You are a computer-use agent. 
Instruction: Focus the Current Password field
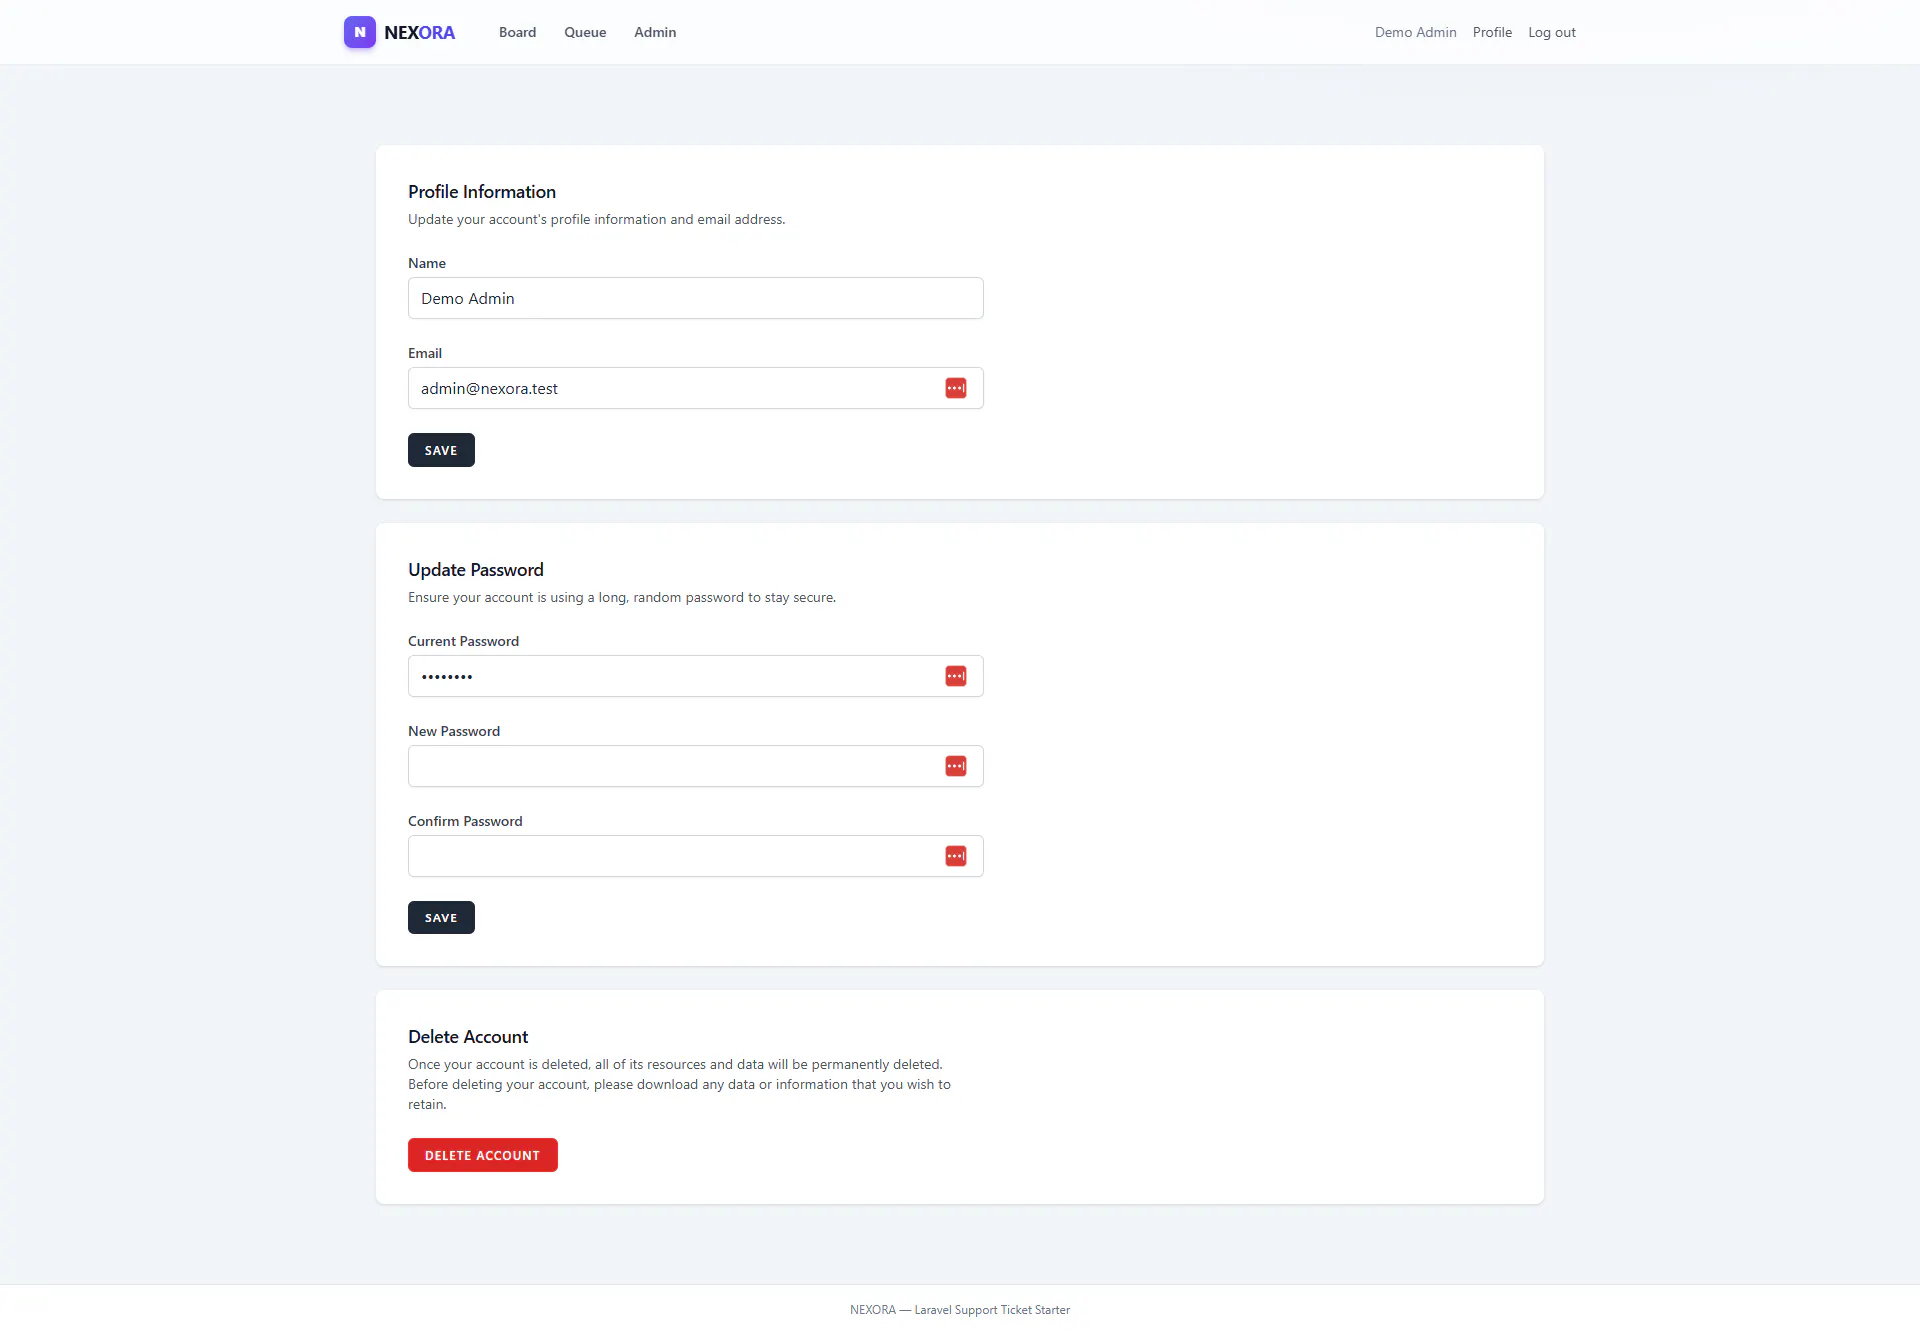click(696, 676)
